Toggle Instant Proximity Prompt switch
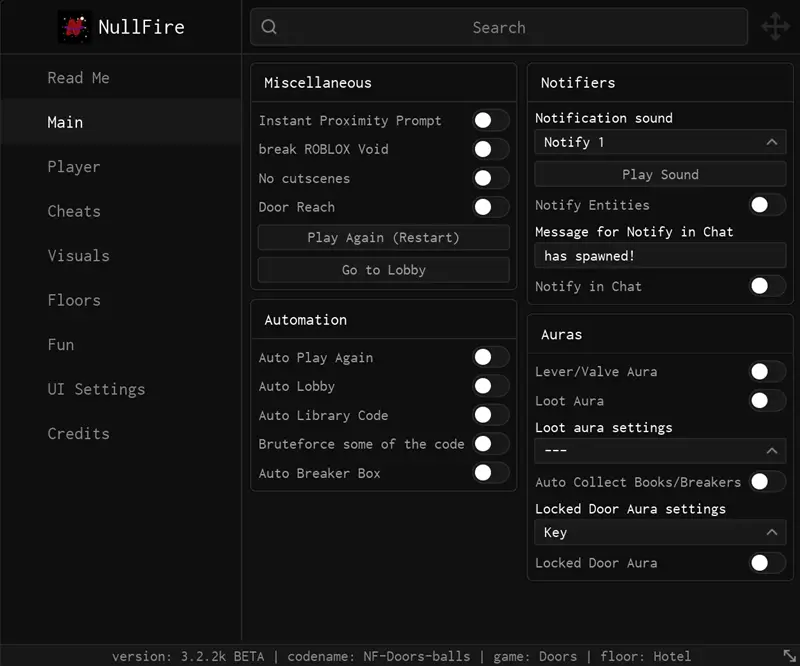This screenshot has width=800, height=666. [x=491, y=120]
